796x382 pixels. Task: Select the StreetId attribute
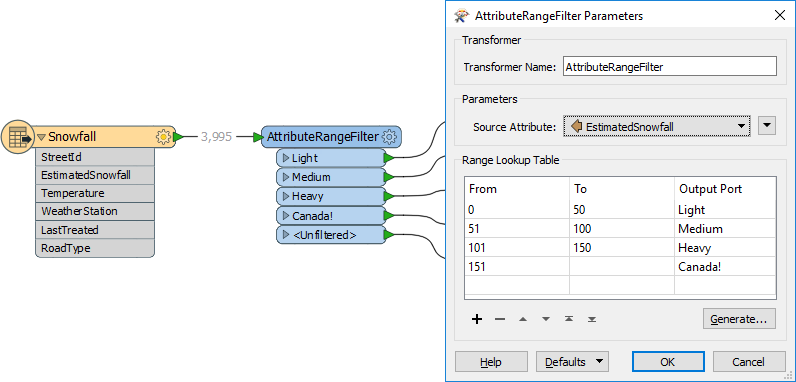pyautogui.click(x=95, y=157)
